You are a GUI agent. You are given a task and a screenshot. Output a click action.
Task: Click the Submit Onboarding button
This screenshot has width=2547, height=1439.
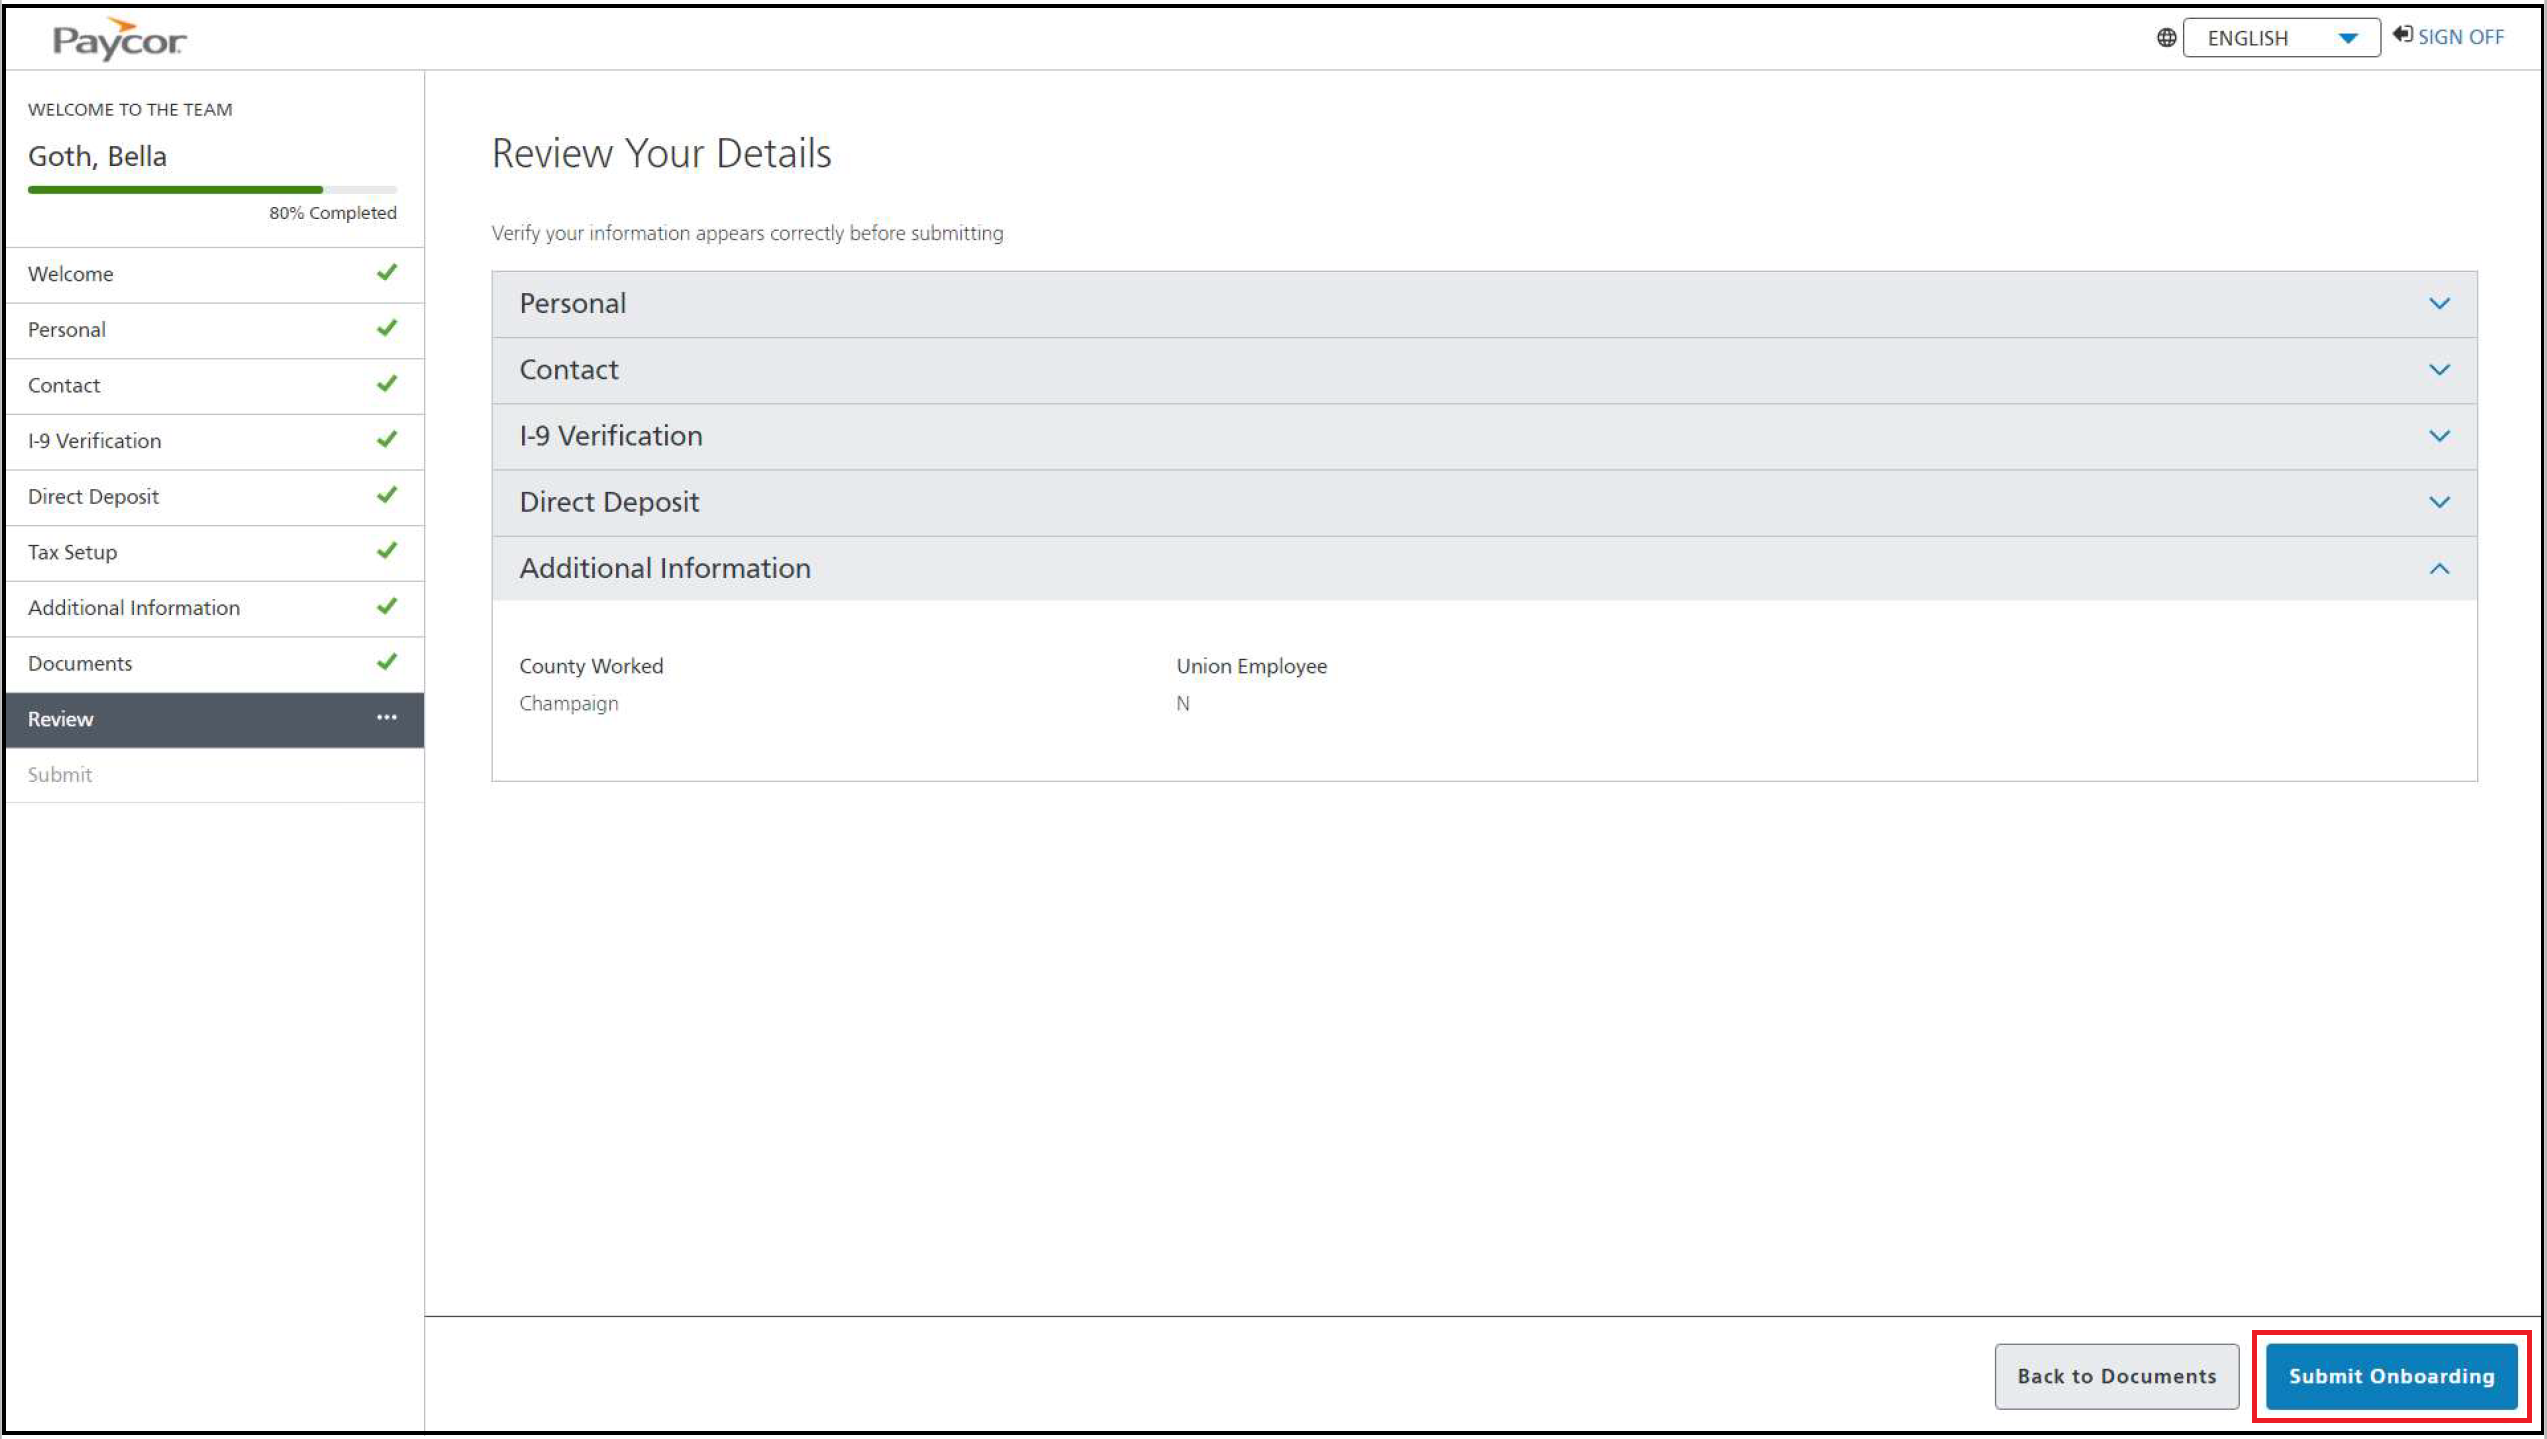2391,1376
